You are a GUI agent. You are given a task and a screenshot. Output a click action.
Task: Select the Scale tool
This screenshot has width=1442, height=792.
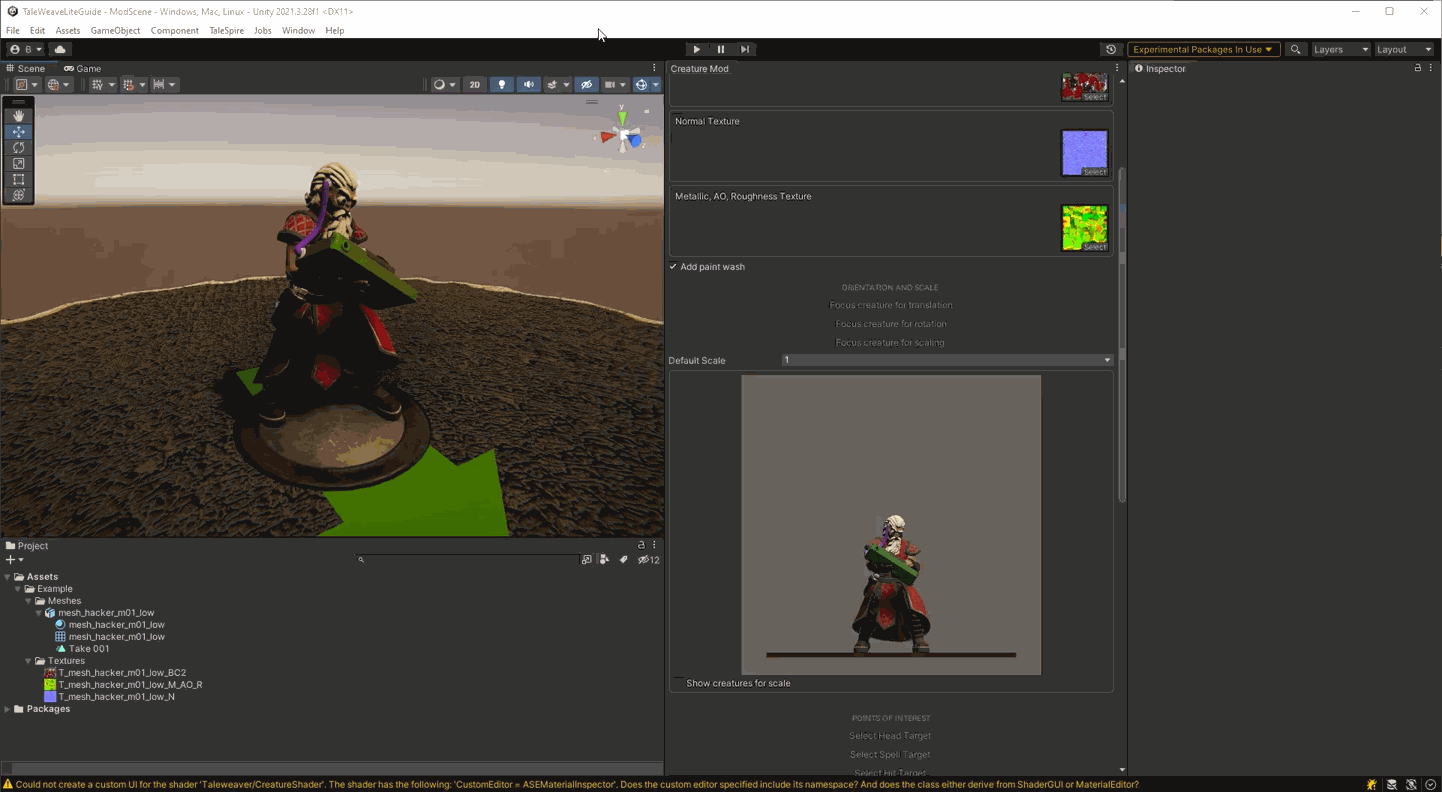coord(18,164)
